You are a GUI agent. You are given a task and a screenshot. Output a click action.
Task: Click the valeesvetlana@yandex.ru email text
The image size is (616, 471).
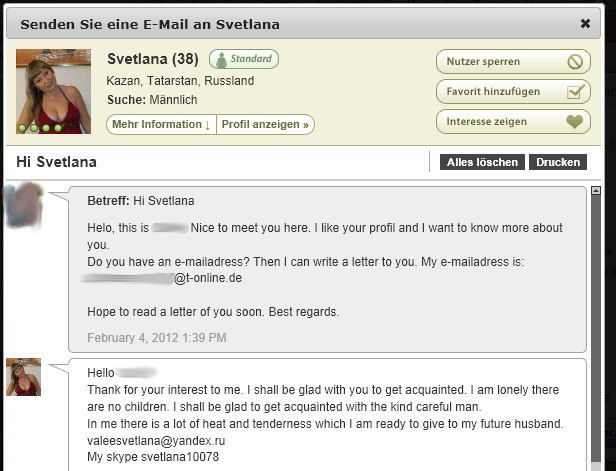(x=156, y=441)
